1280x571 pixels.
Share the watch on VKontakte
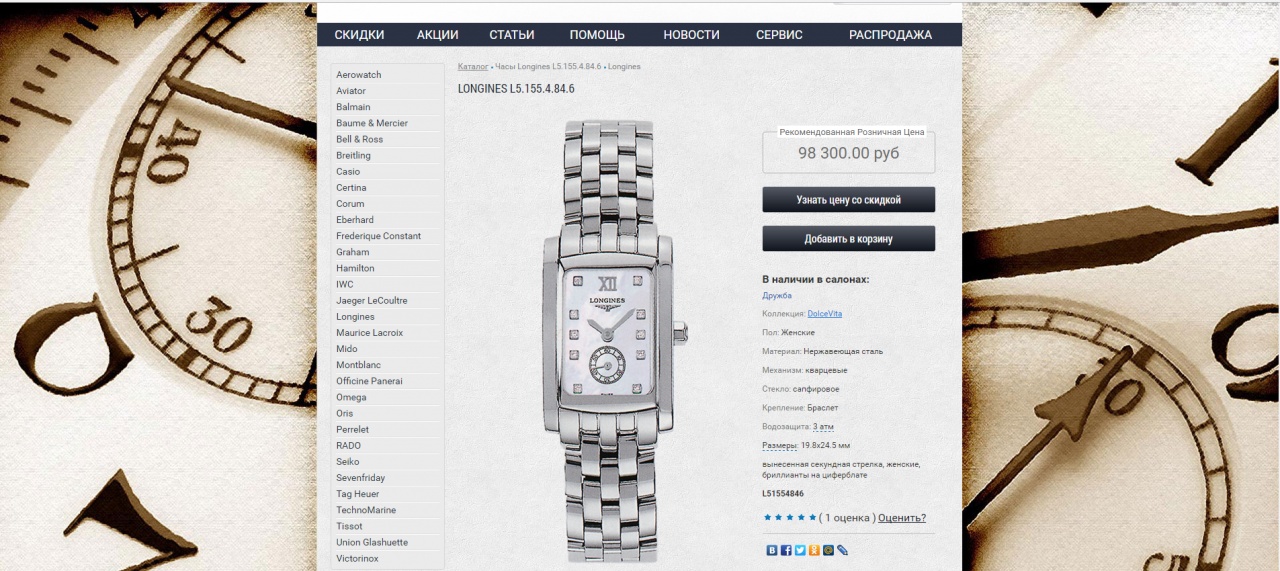click(772, 550)
